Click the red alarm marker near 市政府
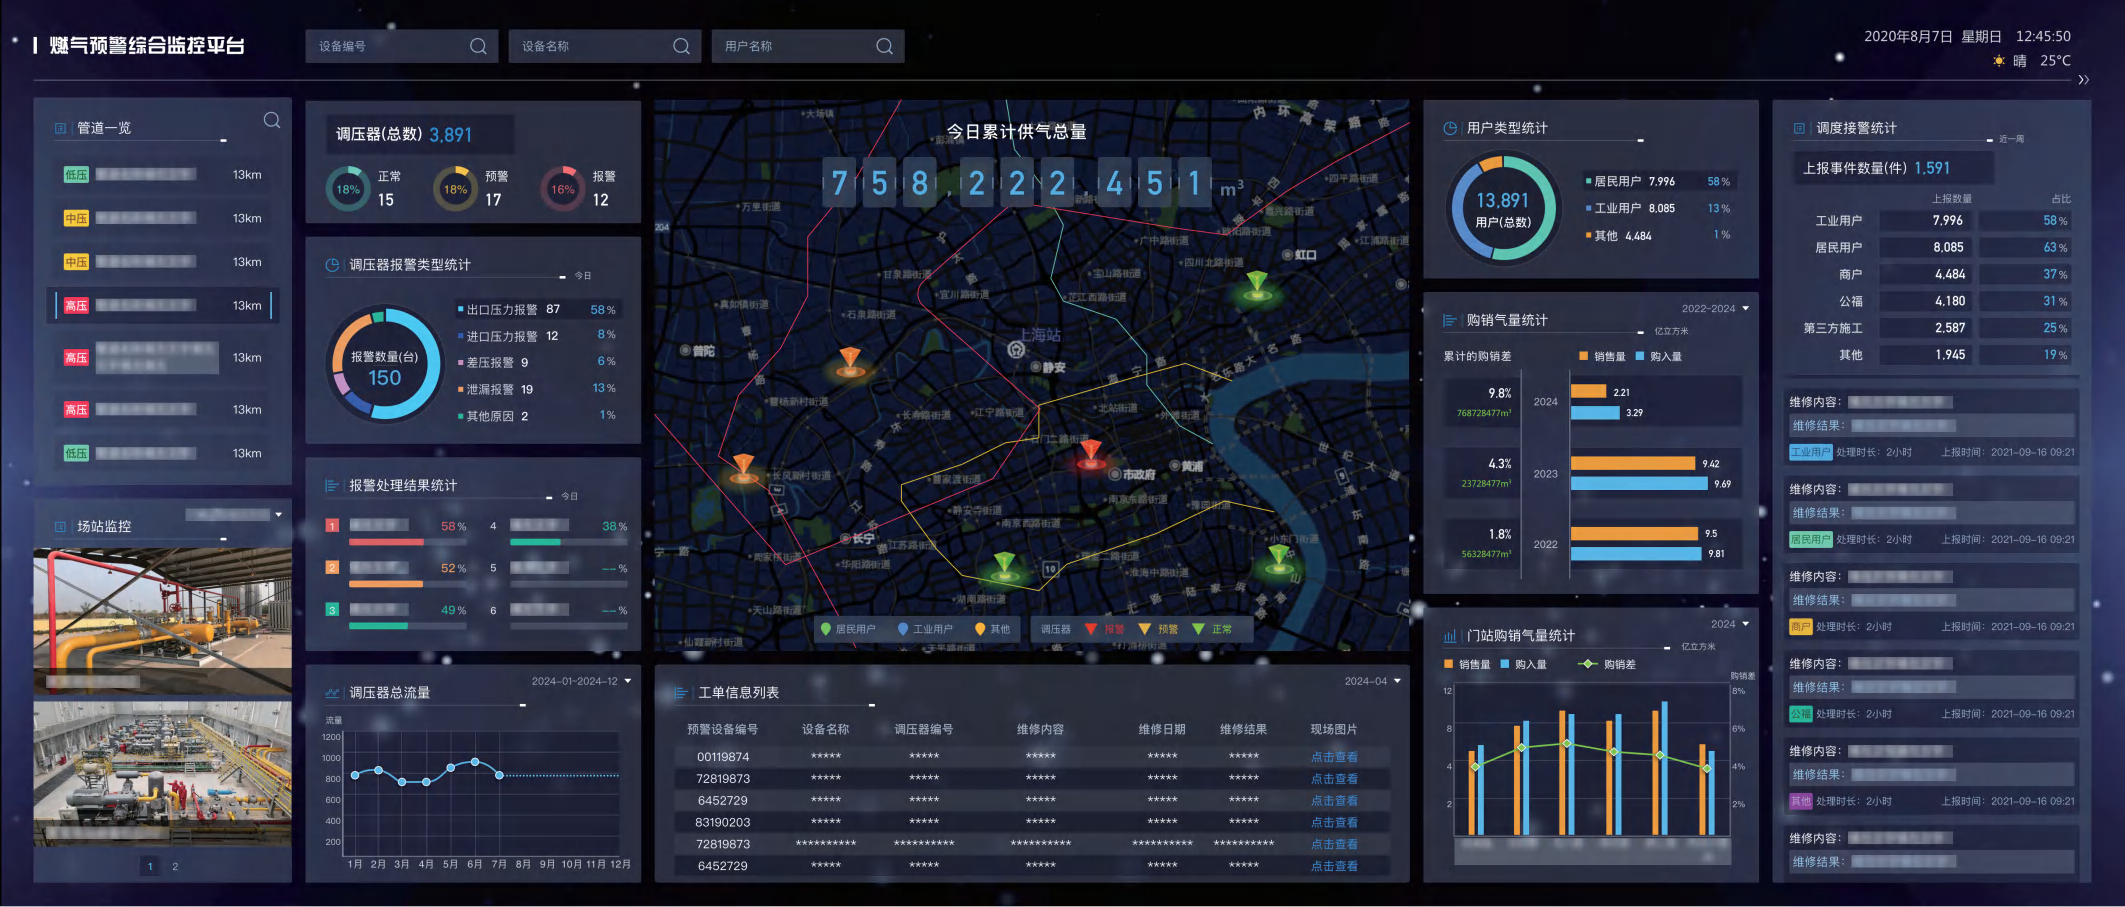This screenshot has width=2125, height=907. (x=1091, y=453)
